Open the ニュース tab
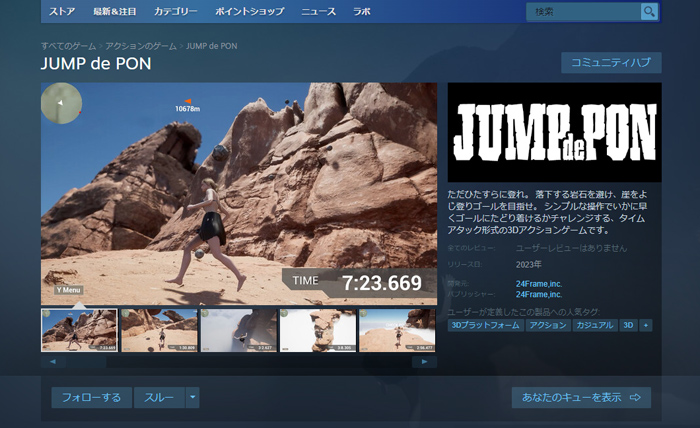Screen dimensions: 700x428 (318, 12)
